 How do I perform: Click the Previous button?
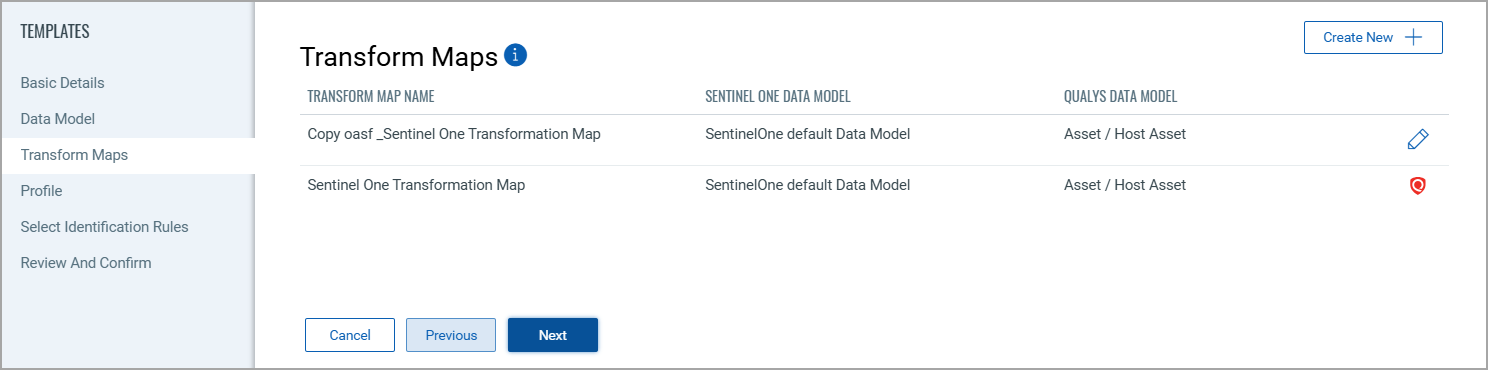(451, 335)
